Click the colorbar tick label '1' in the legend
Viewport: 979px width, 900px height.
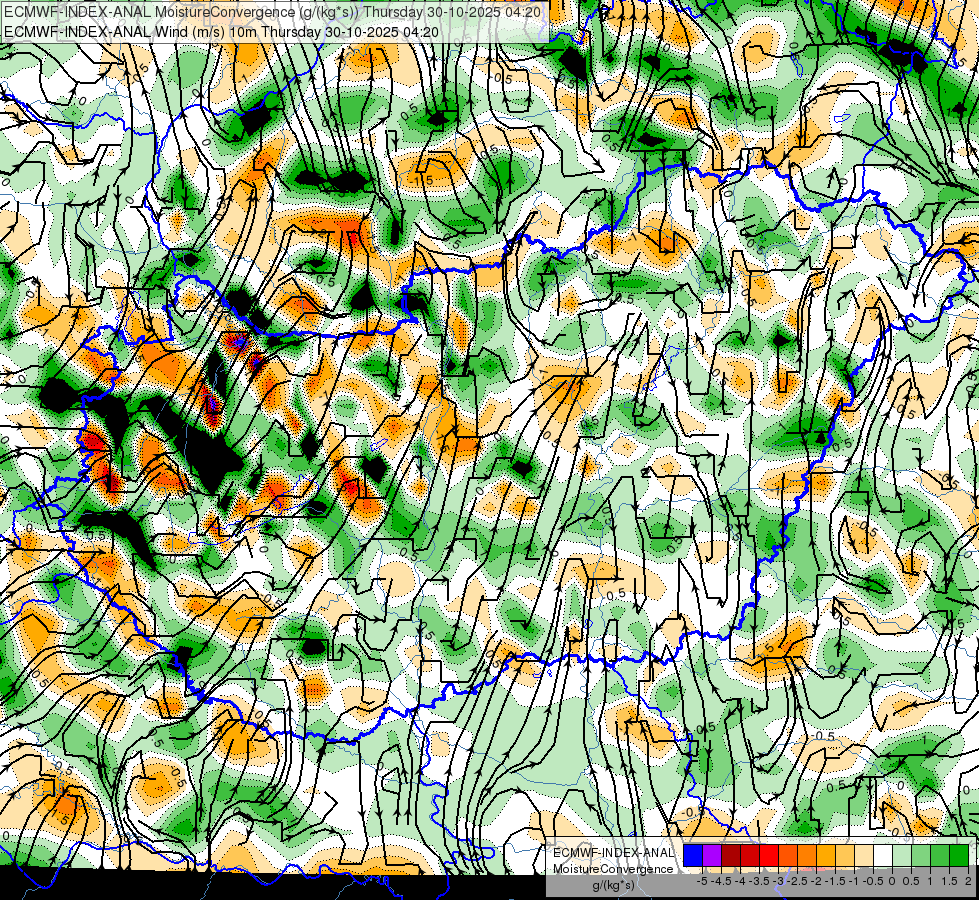click(930, 881)
